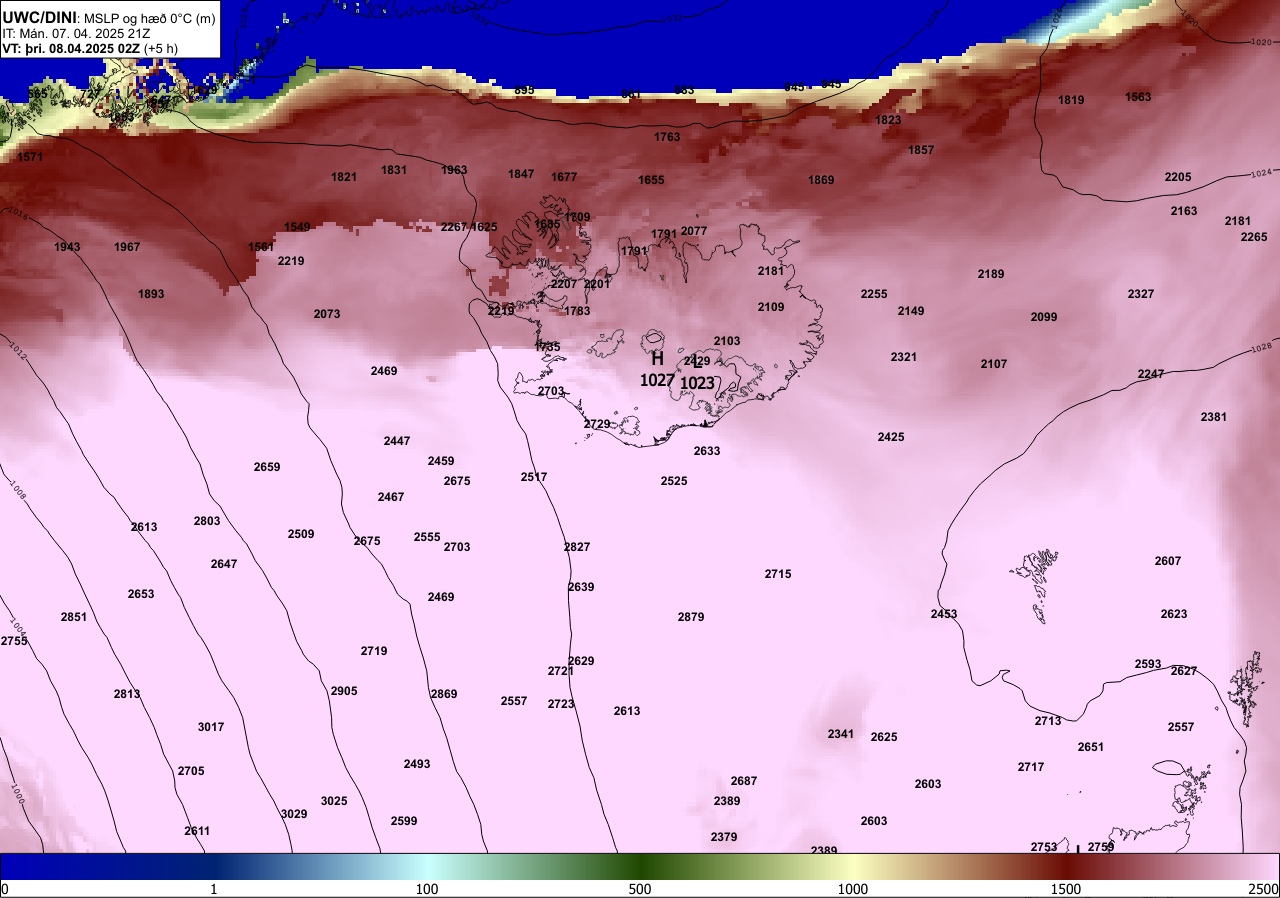Click the height value 2593
Screen dimensions: 1280x898
[x=1148, y=664]
